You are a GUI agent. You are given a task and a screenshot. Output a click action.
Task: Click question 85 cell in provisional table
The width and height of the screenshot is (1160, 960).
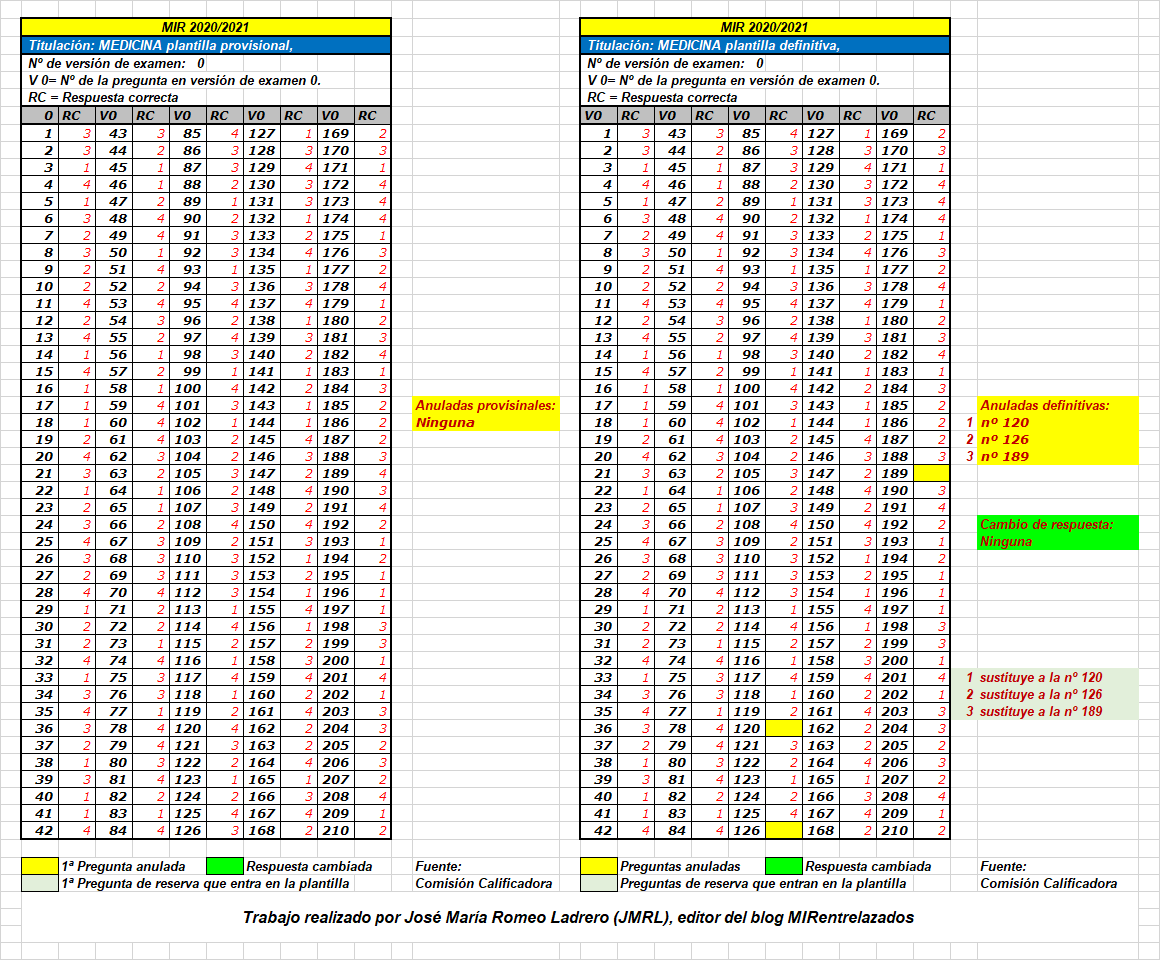coord(188,133)
